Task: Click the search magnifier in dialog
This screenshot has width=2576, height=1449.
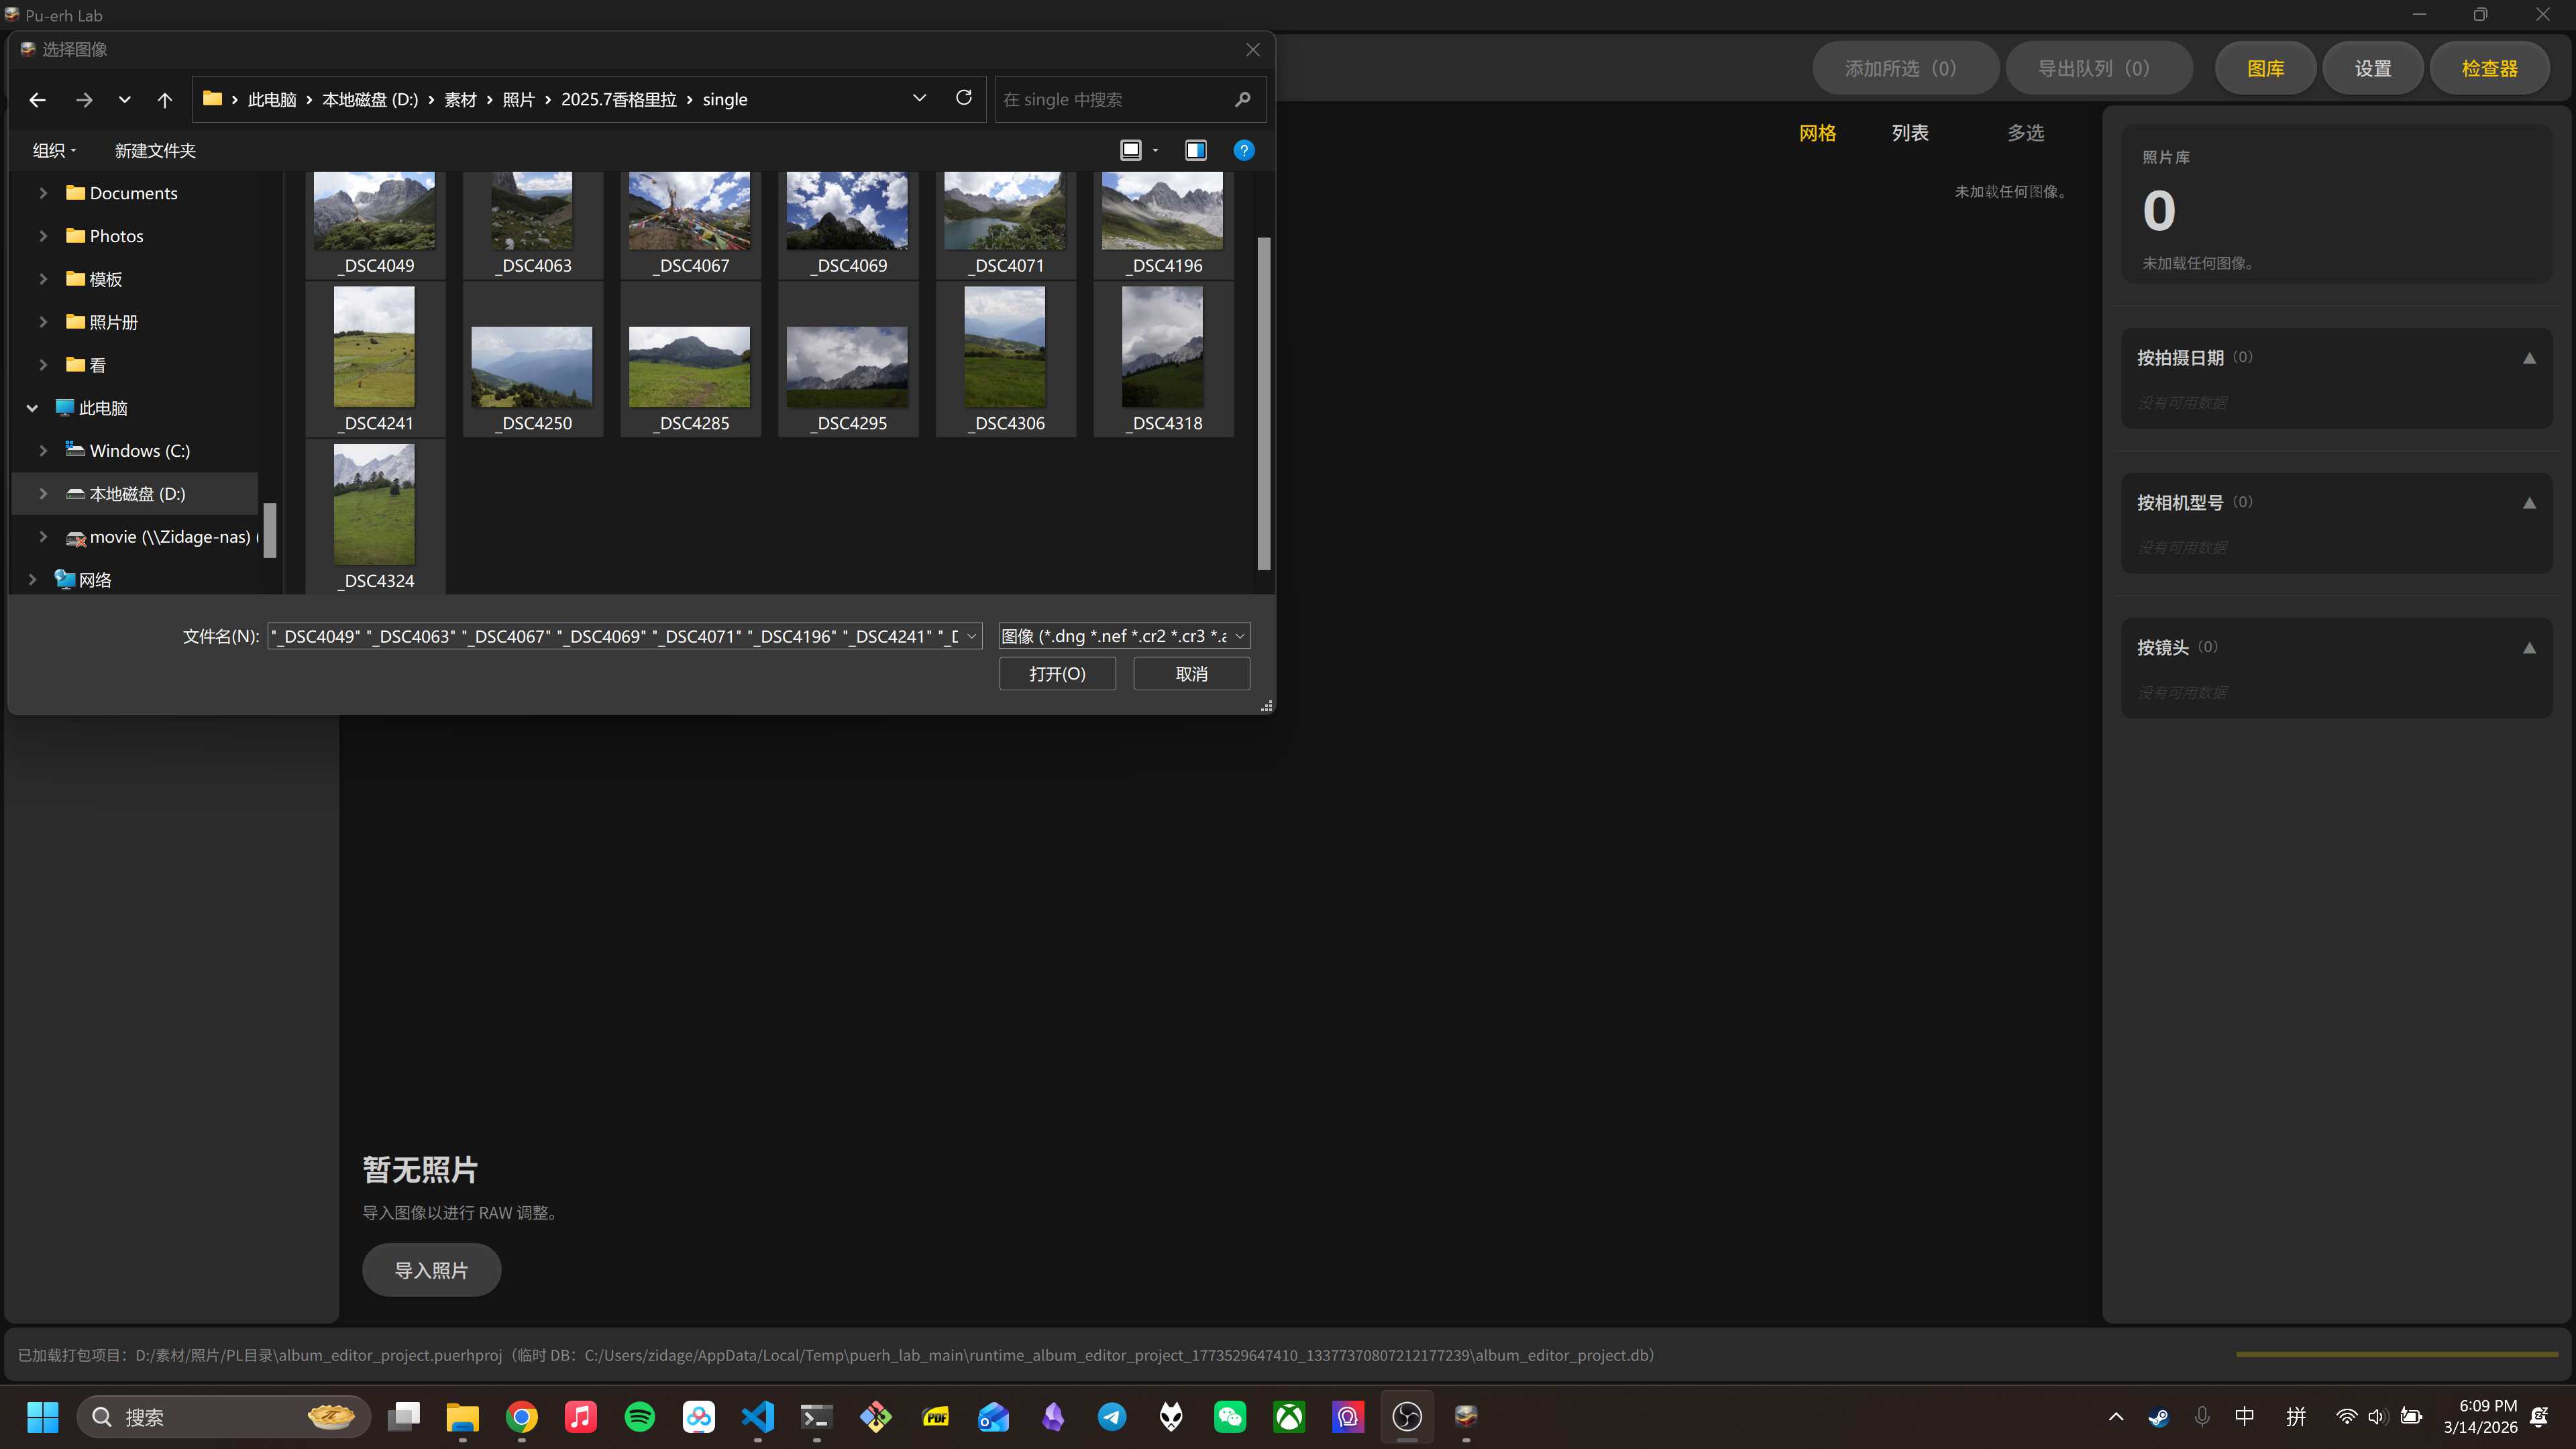Action: coord(1242,99)
